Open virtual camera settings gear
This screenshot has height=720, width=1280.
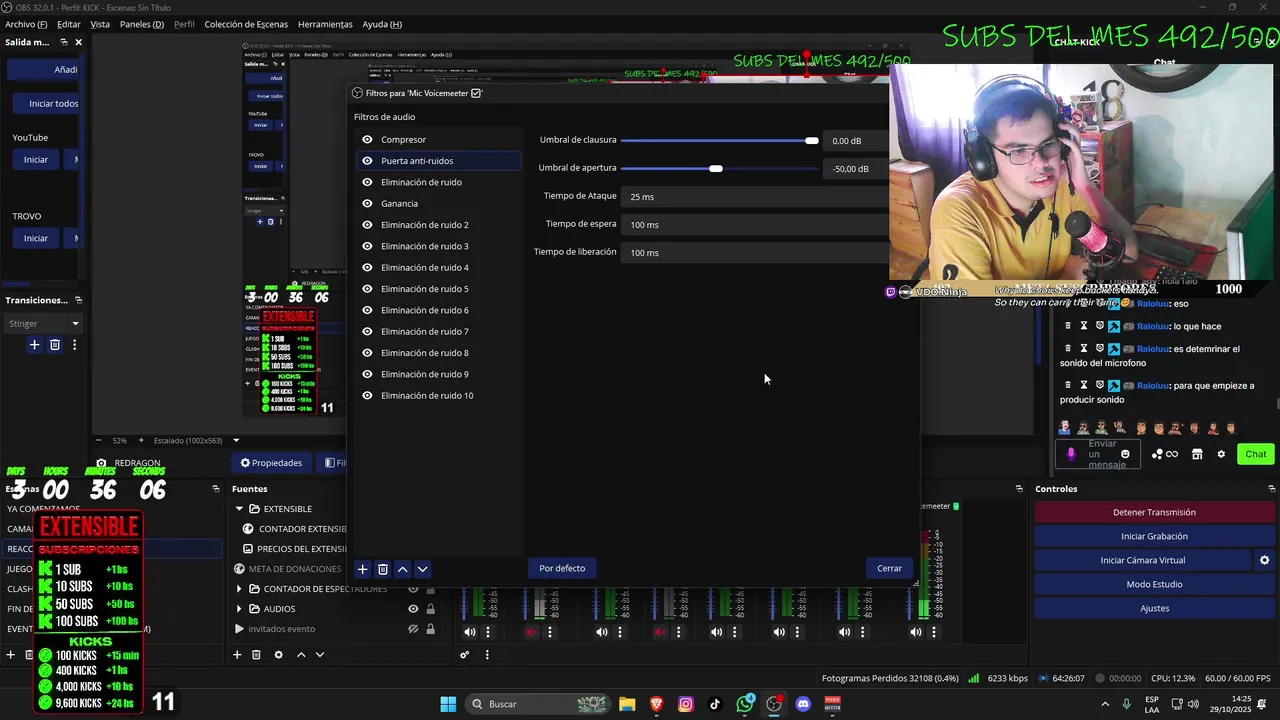click(x=1264, y=560)
